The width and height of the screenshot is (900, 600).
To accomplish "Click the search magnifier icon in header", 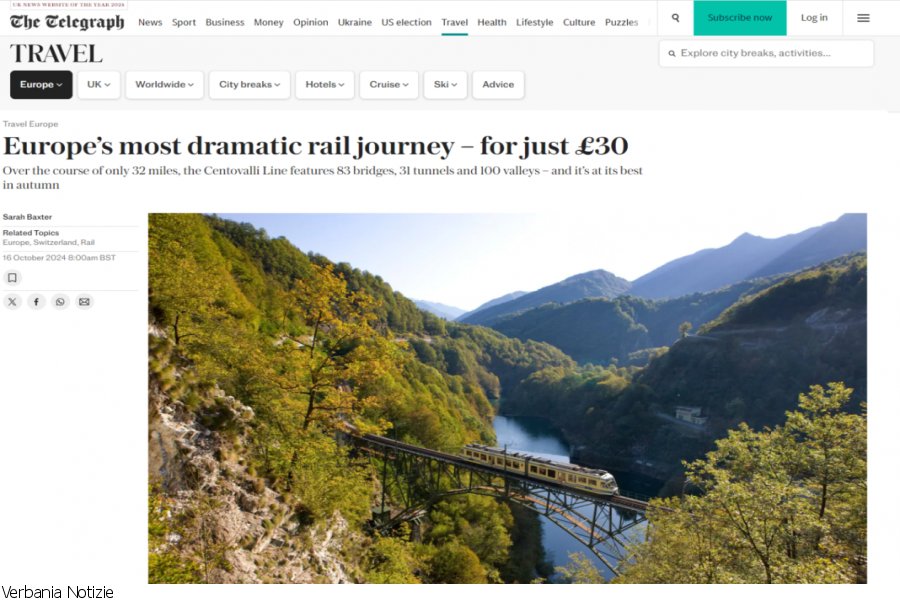I will 676,18.
